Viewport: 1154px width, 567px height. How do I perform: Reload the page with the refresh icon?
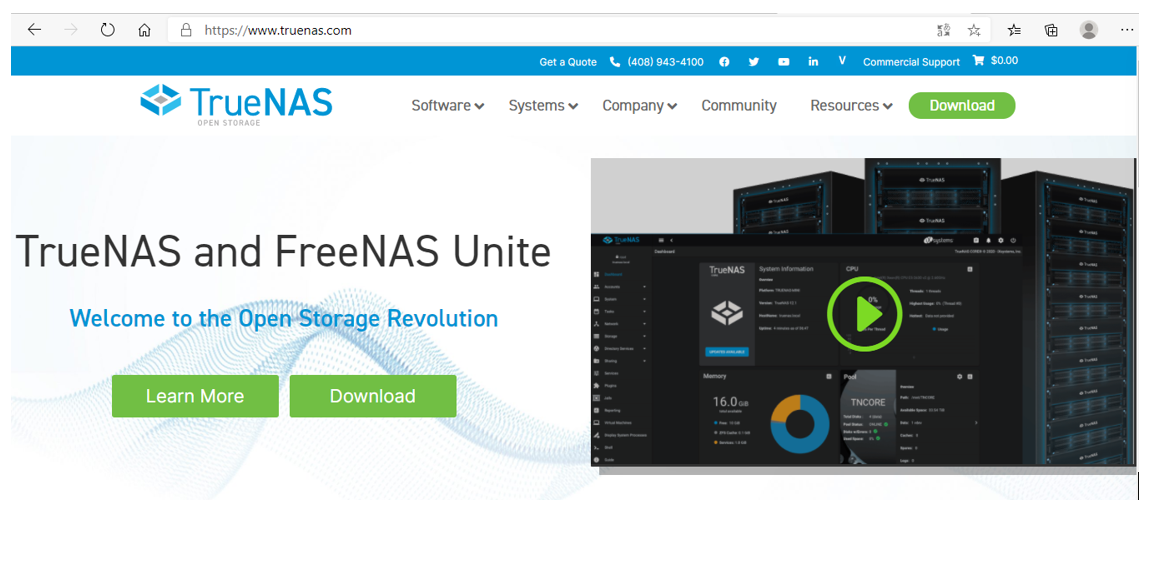[x=107, y=30]
